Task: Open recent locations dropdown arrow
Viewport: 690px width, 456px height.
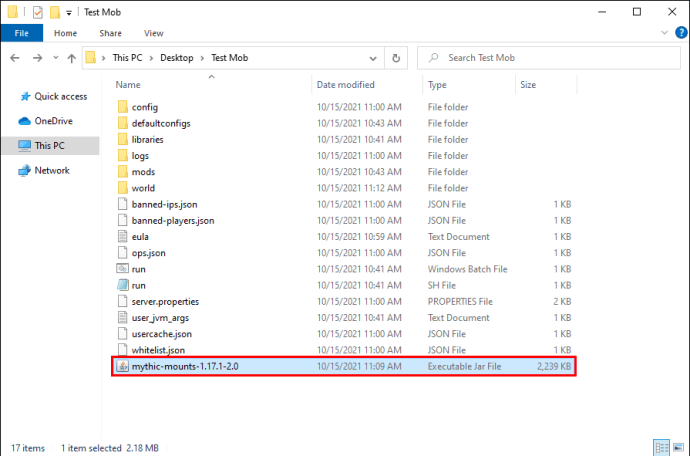Action: 55,58
